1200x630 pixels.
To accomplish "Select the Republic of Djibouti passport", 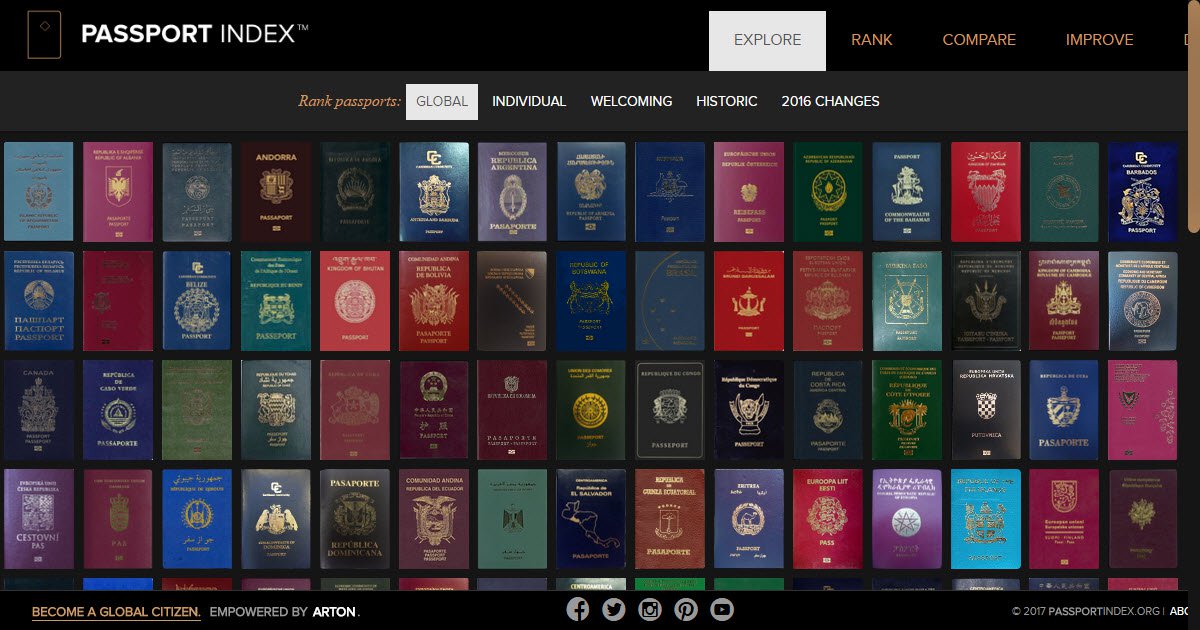I will click(197, 519).
